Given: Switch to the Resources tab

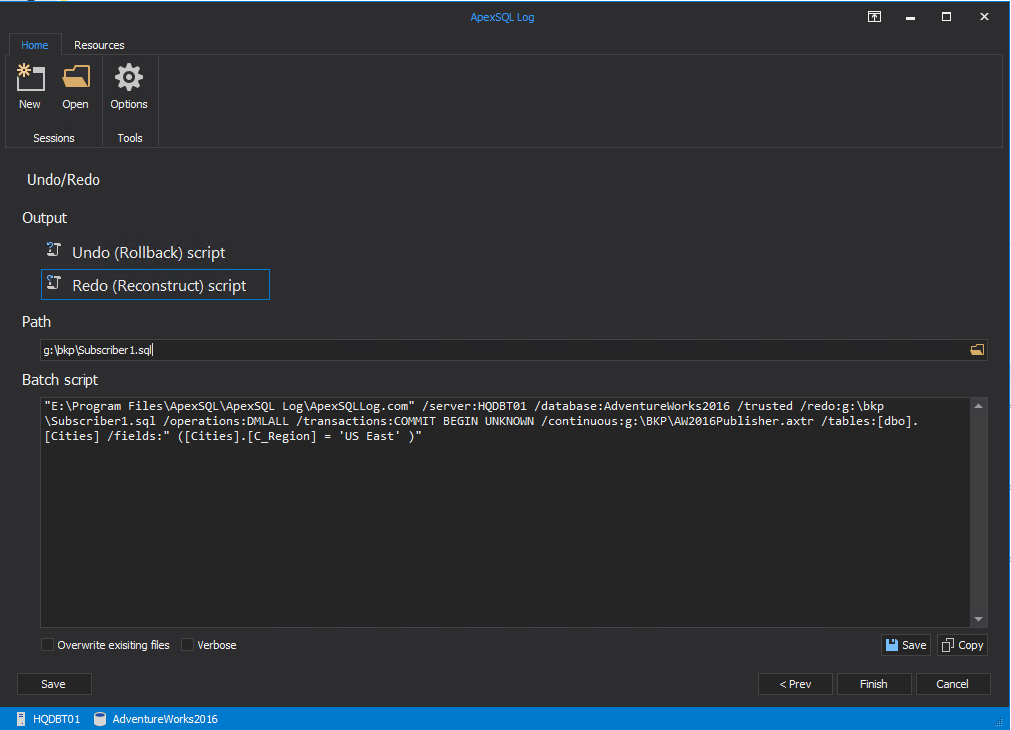Looking at the screenshot, I should coord(99,45).
